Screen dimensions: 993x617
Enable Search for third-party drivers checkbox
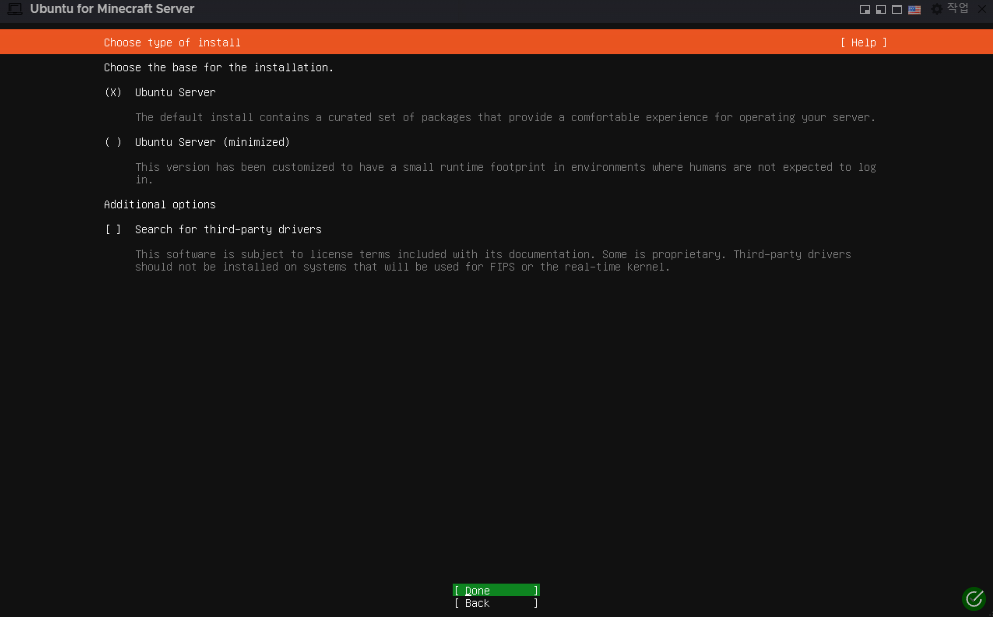[x=113, y=229]
